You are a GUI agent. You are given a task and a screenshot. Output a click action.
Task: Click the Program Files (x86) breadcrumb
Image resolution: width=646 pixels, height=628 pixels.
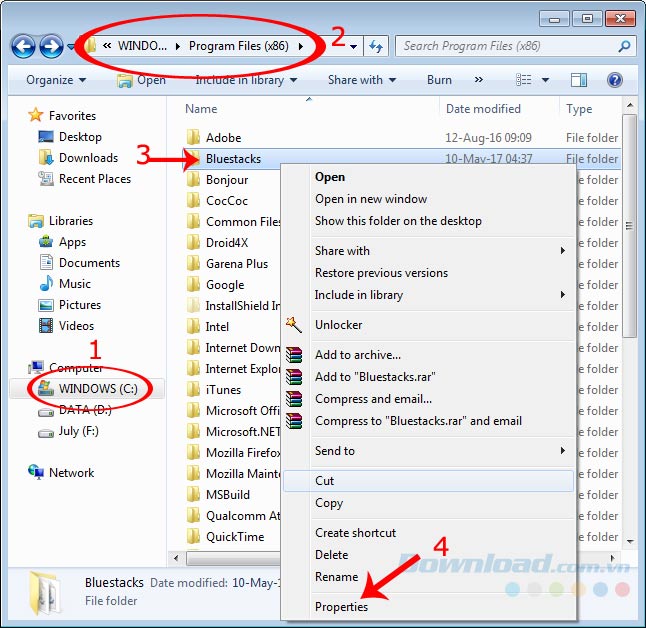tap(239, 46)
